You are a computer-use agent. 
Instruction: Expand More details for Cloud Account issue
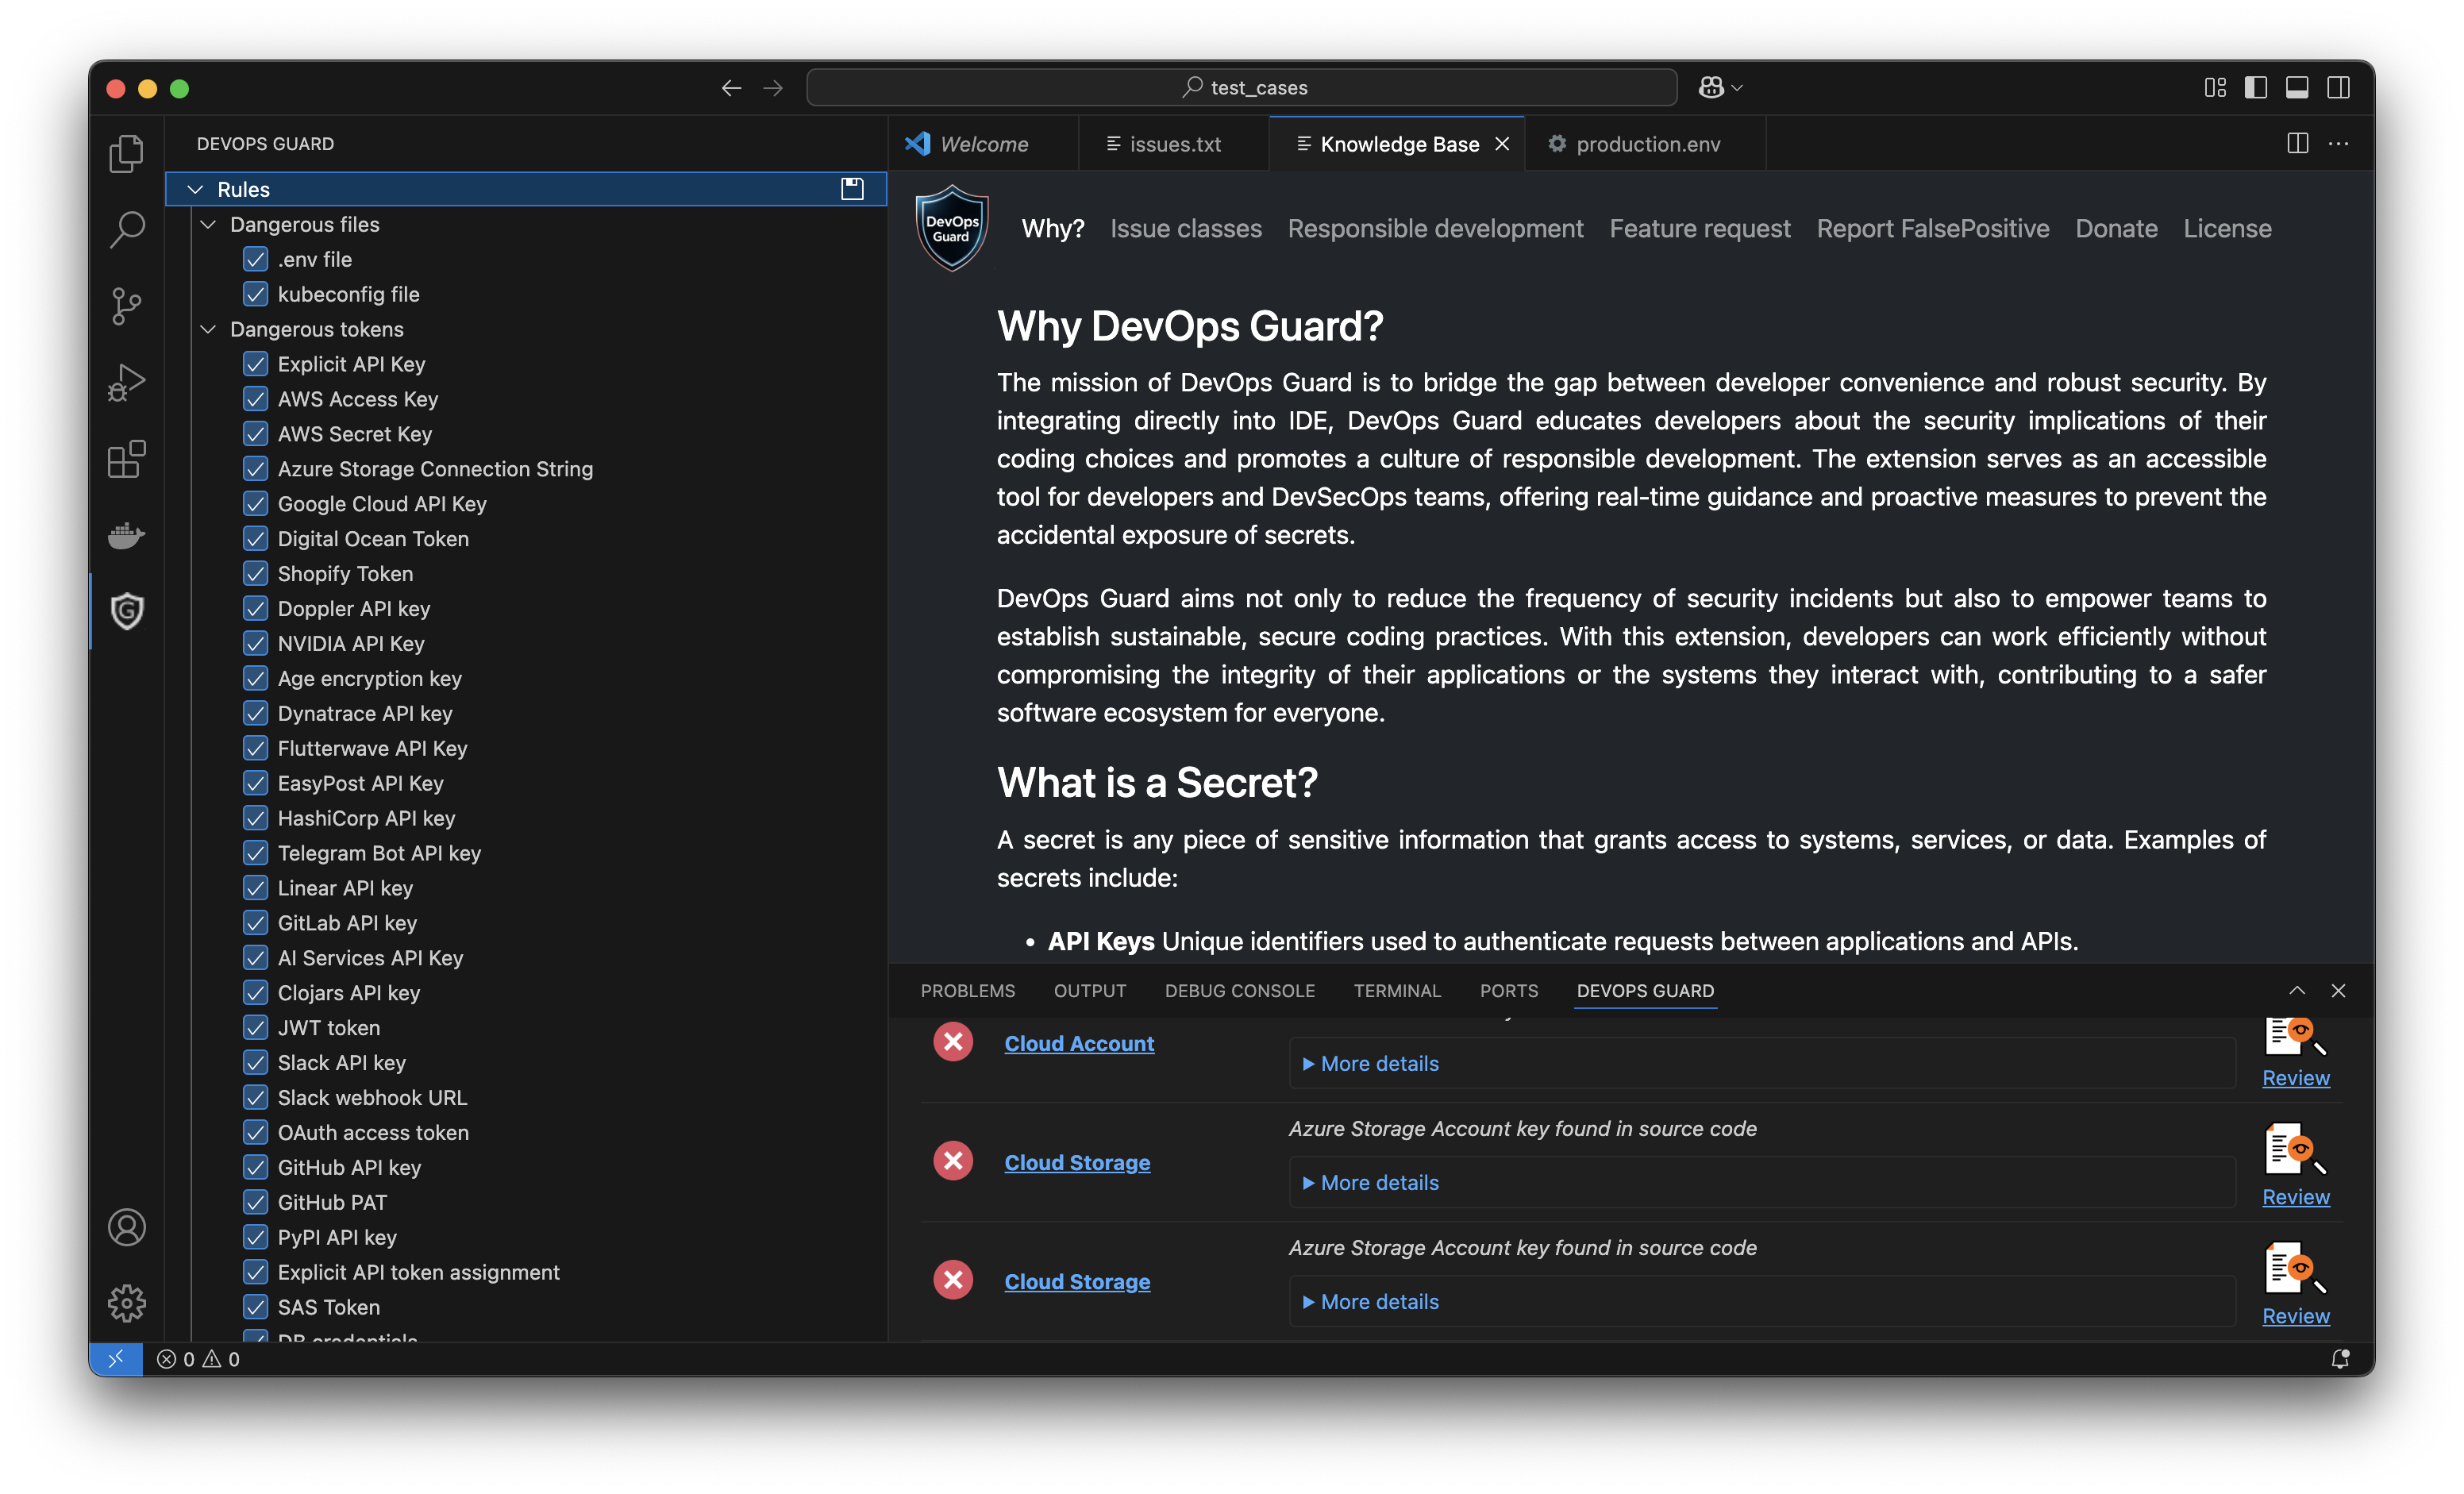[1379, 1063]
